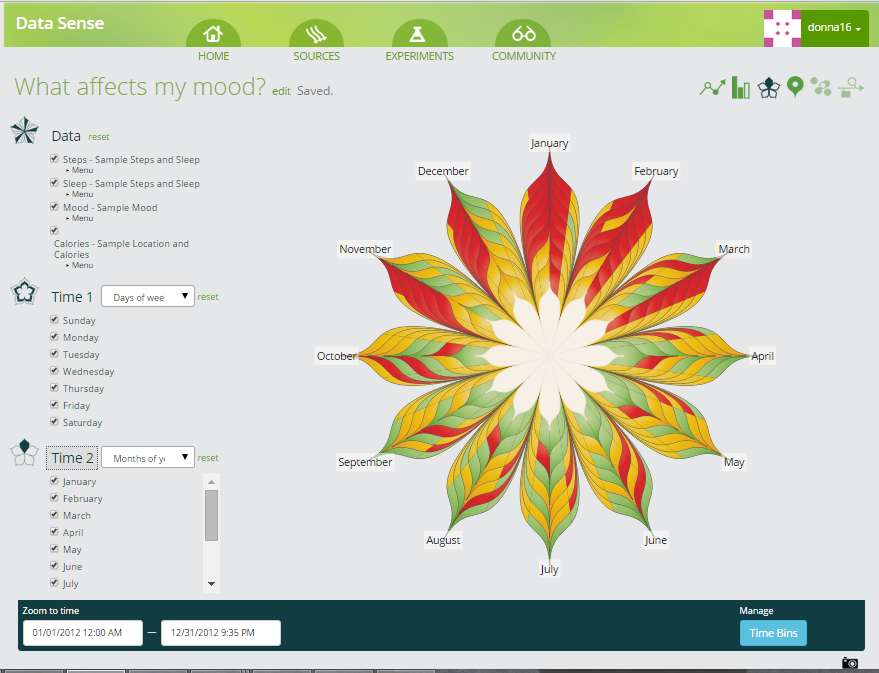Screen dimensions: 879x673
Task: Uncheck the April checkbox
Action: [54, 531]
